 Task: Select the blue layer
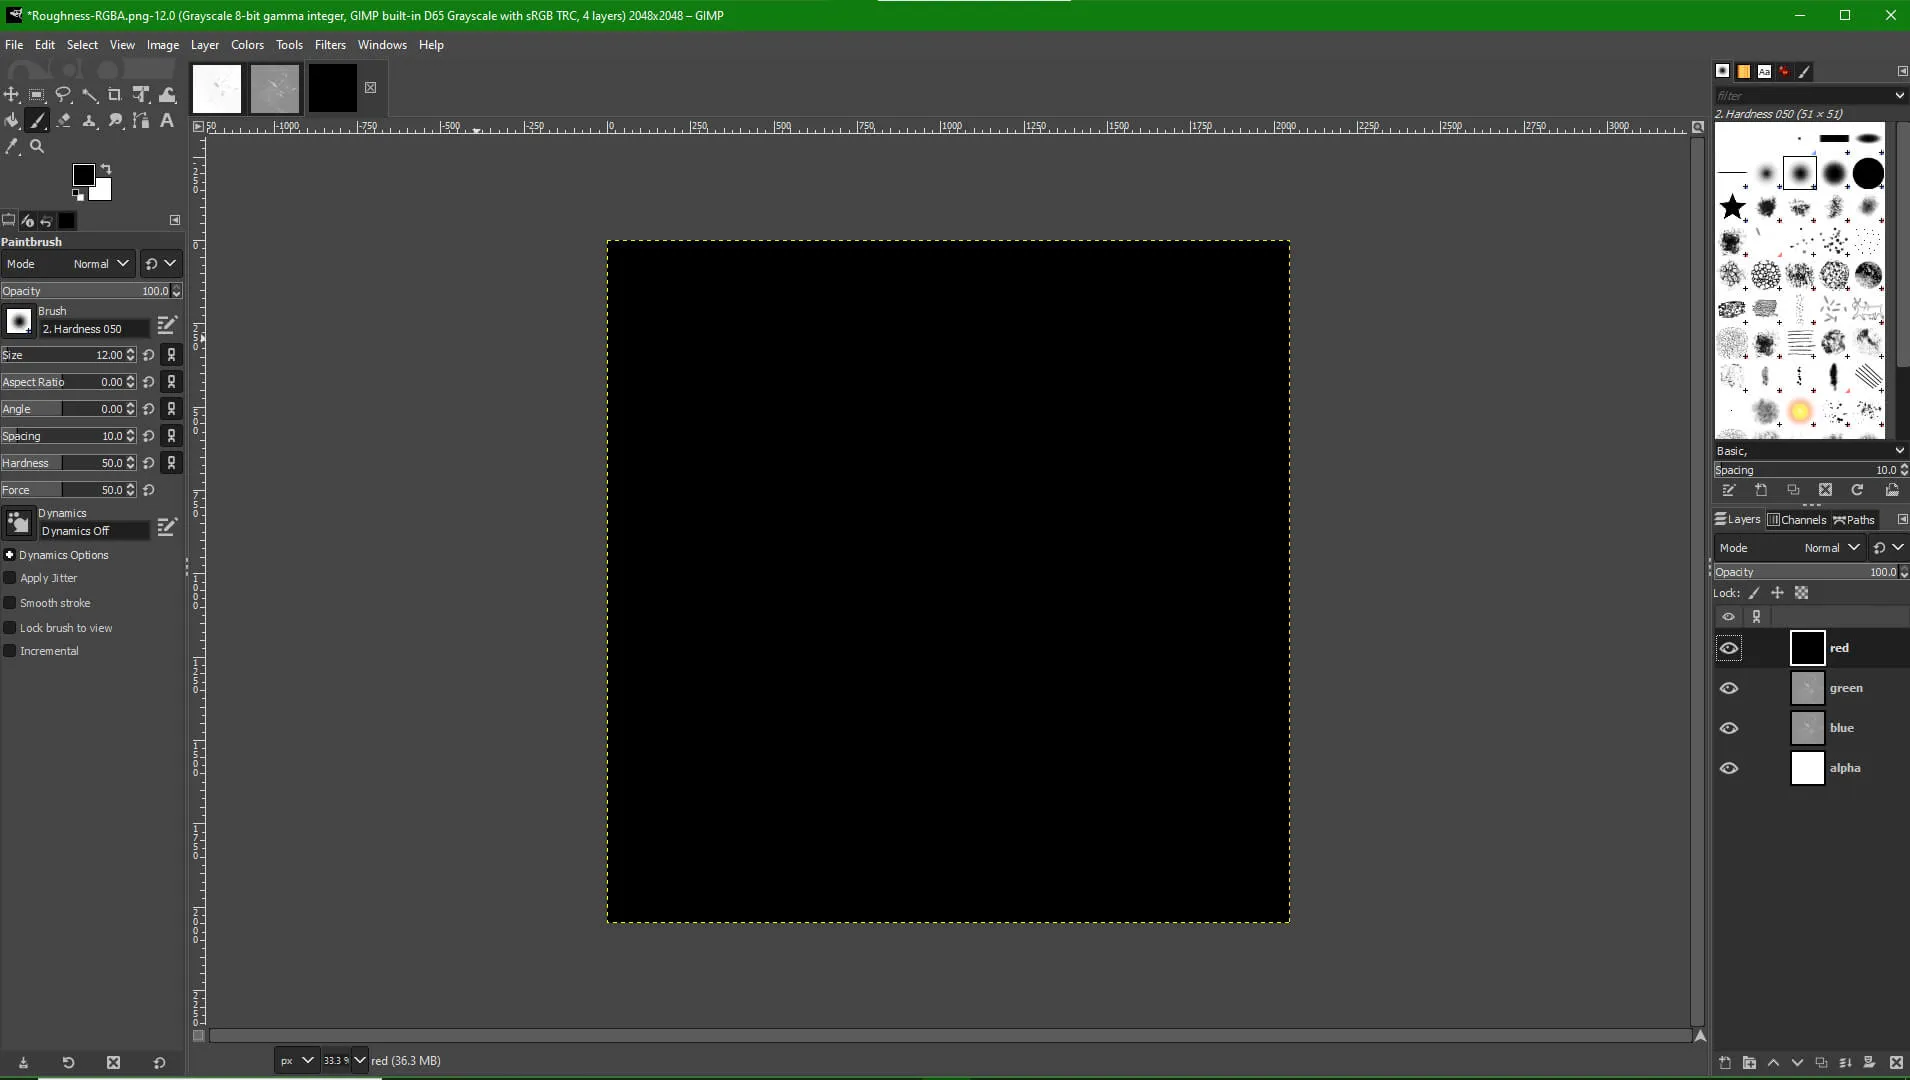[1841, 728]
